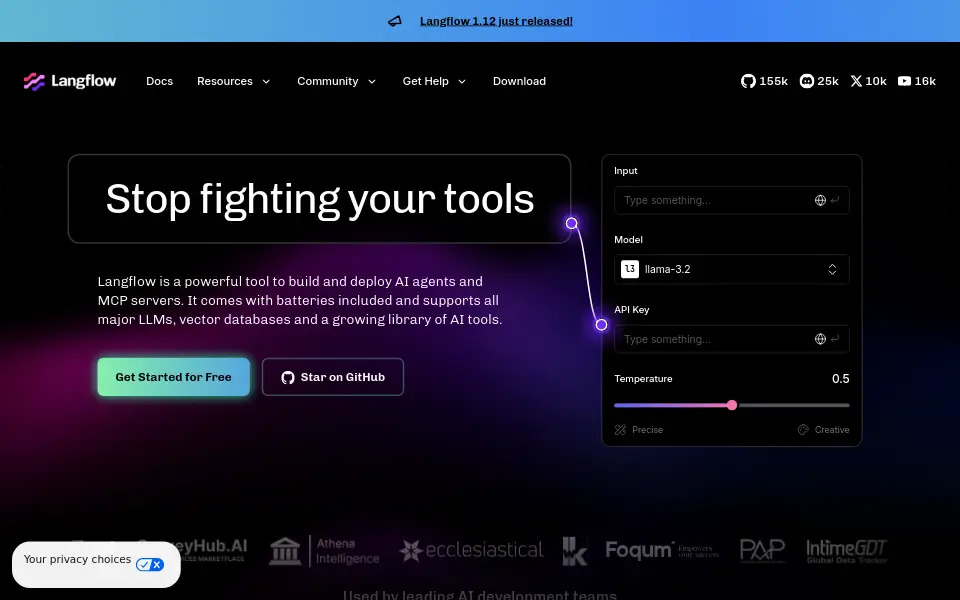The width and height of the screenshot is (960, 600).
Task: Open the X 10k followers link
Action: pyautogui.click(x=868, y=81)
